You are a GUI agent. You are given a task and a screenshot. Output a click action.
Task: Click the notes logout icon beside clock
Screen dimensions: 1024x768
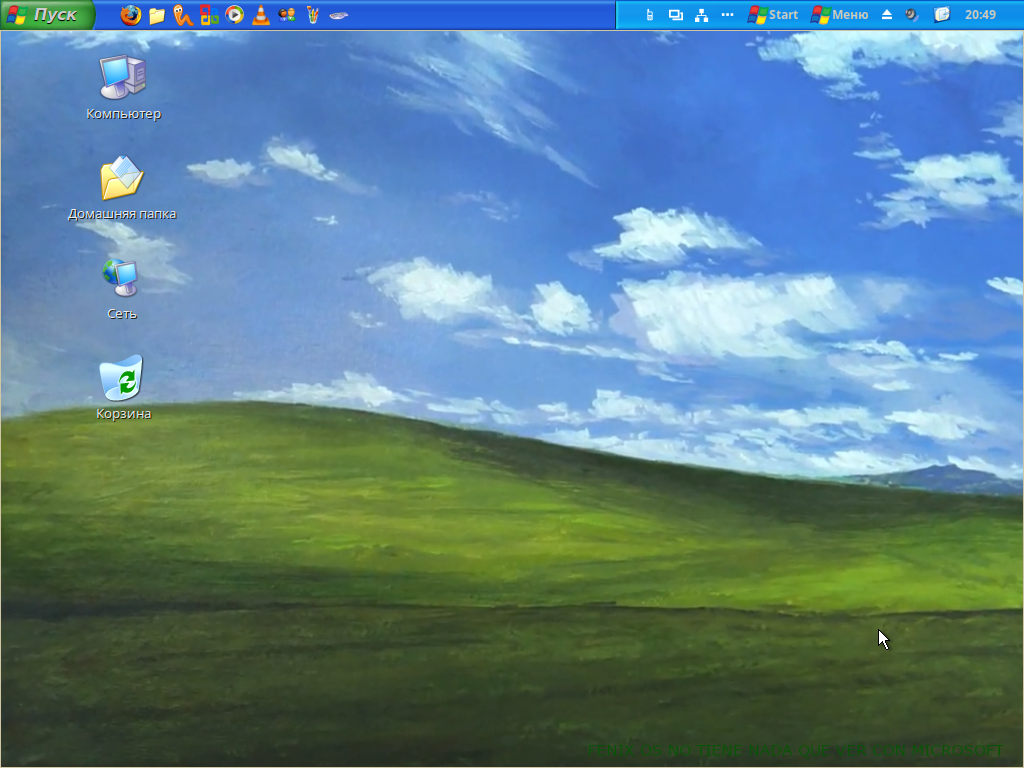[941, 15]
